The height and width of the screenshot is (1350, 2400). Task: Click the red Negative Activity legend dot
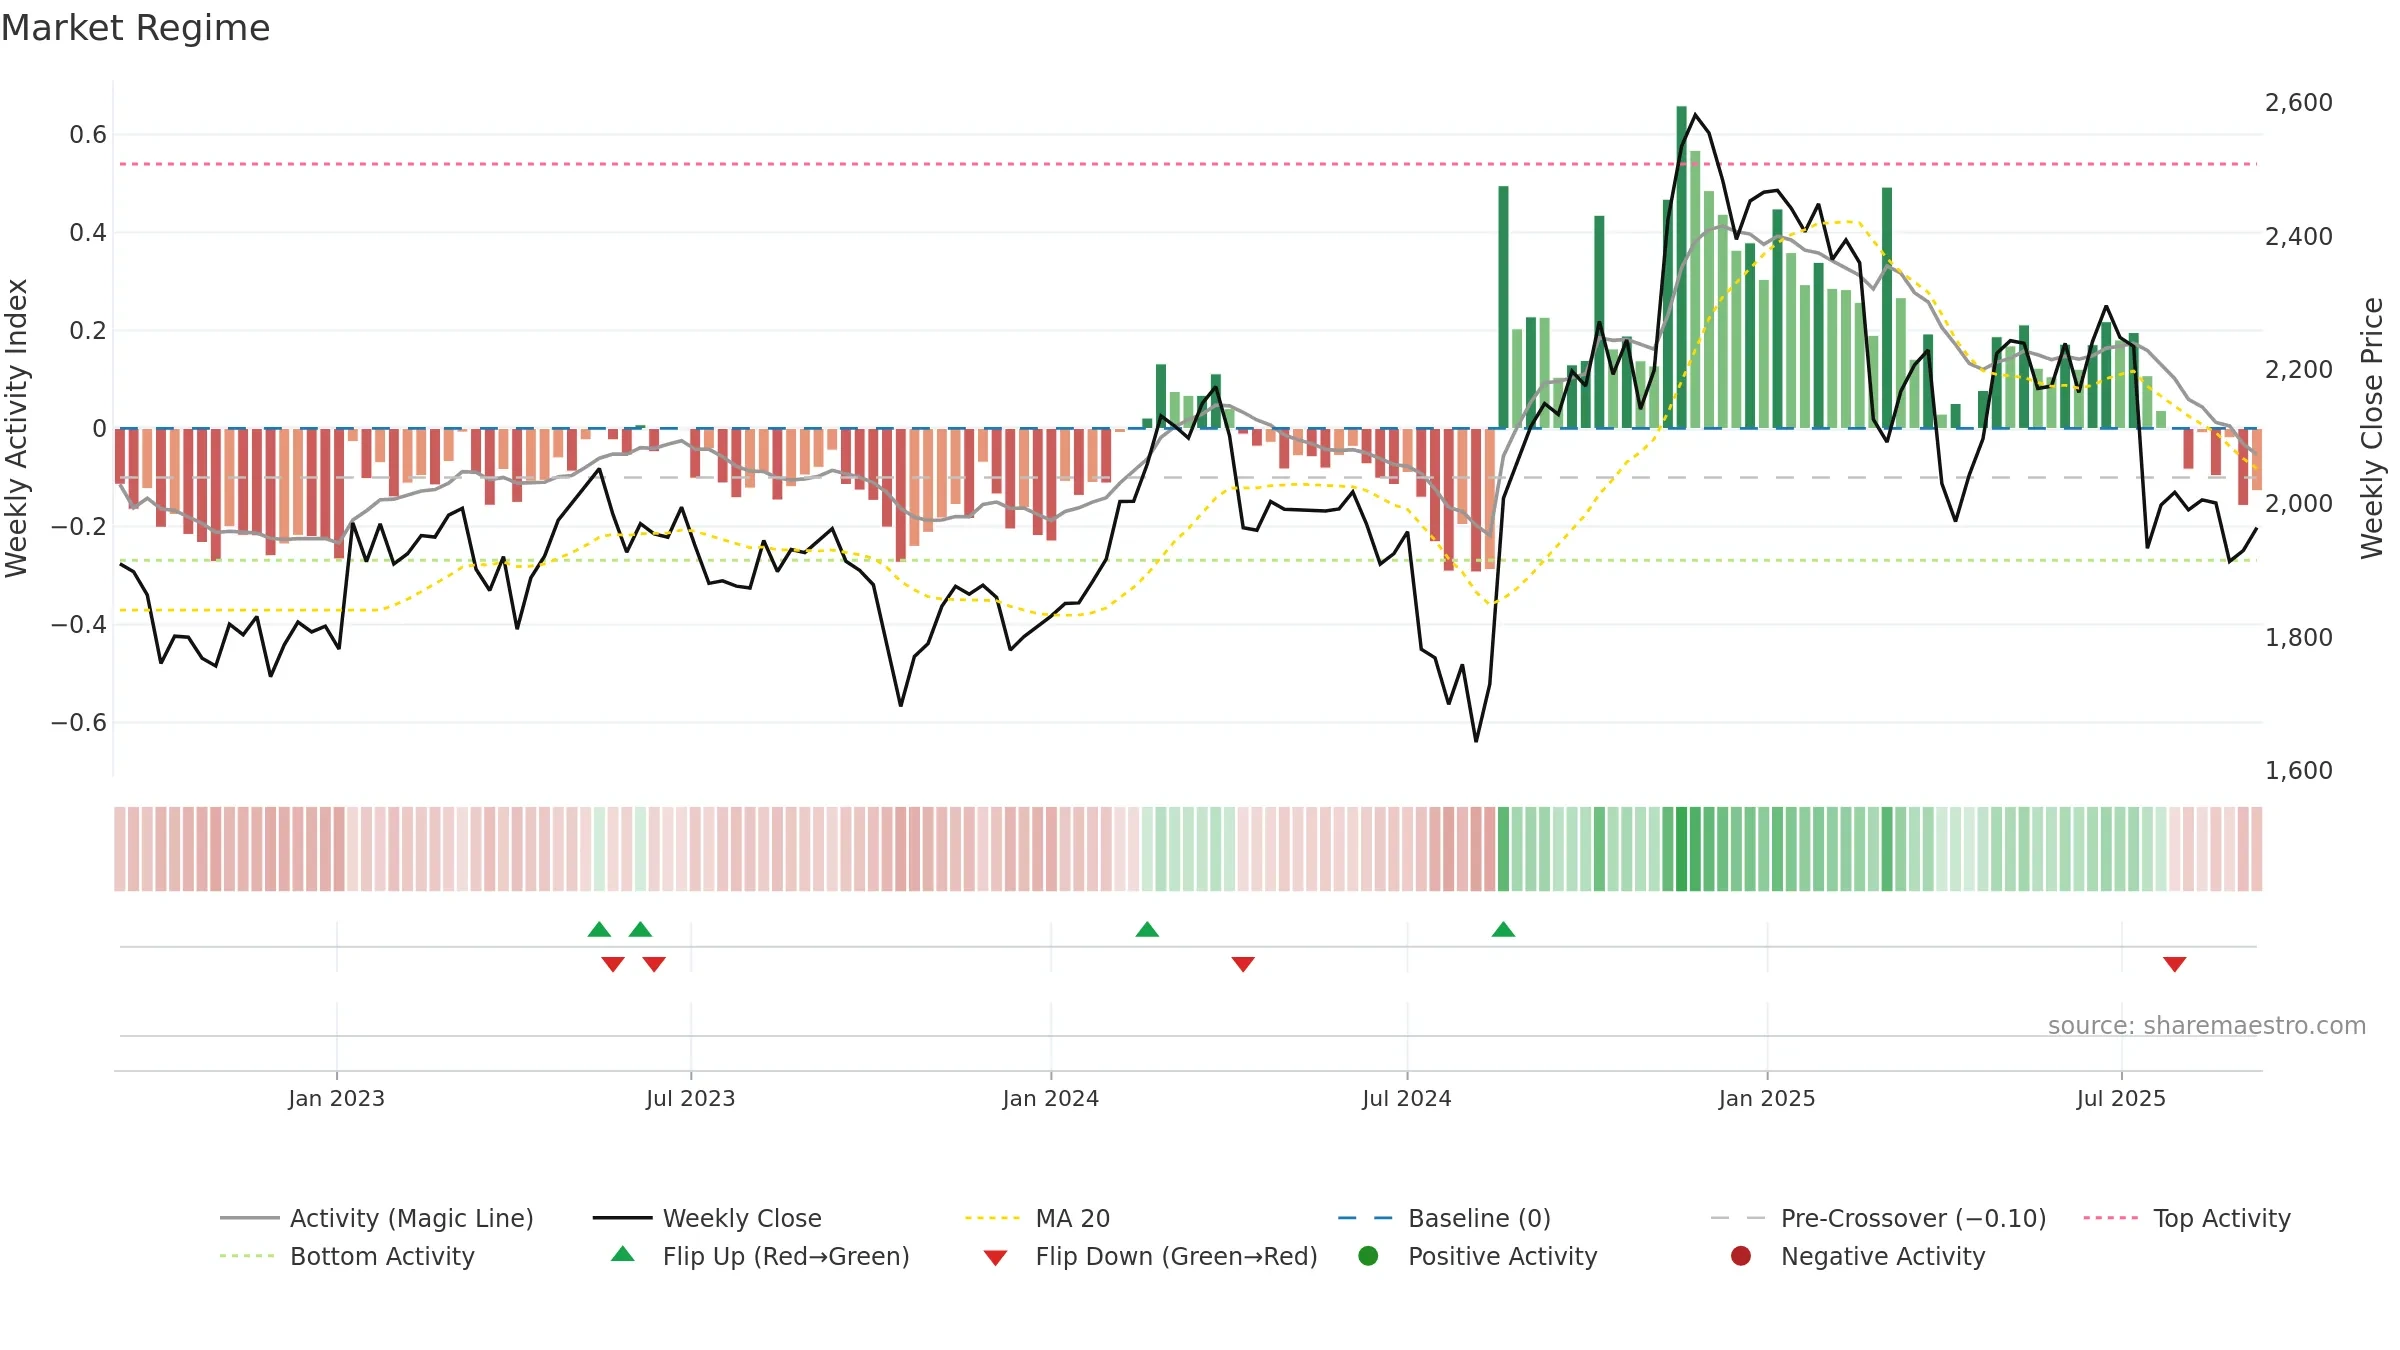pyautogui.click(x=1741, y=1255)
